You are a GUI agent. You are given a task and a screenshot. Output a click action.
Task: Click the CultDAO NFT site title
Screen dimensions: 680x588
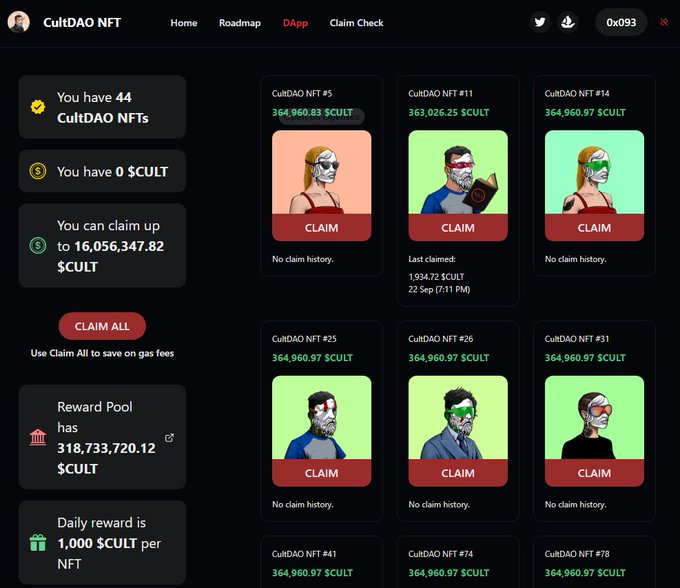point(82,23)
